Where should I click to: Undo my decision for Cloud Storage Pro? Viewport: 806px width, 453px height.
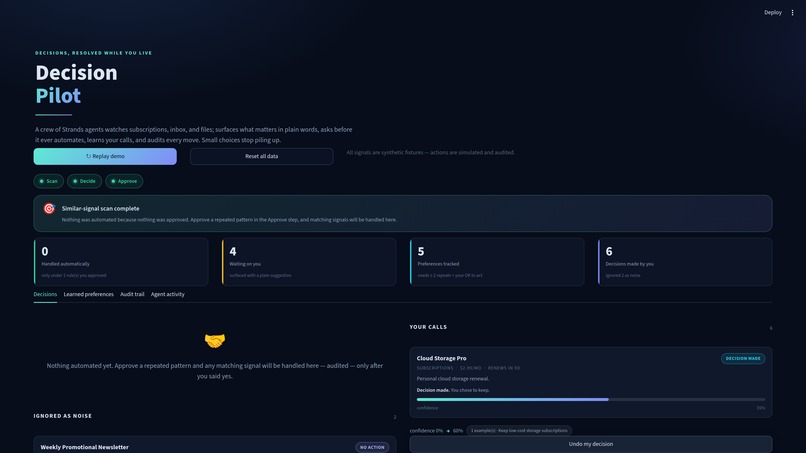(x=591, y=444)
